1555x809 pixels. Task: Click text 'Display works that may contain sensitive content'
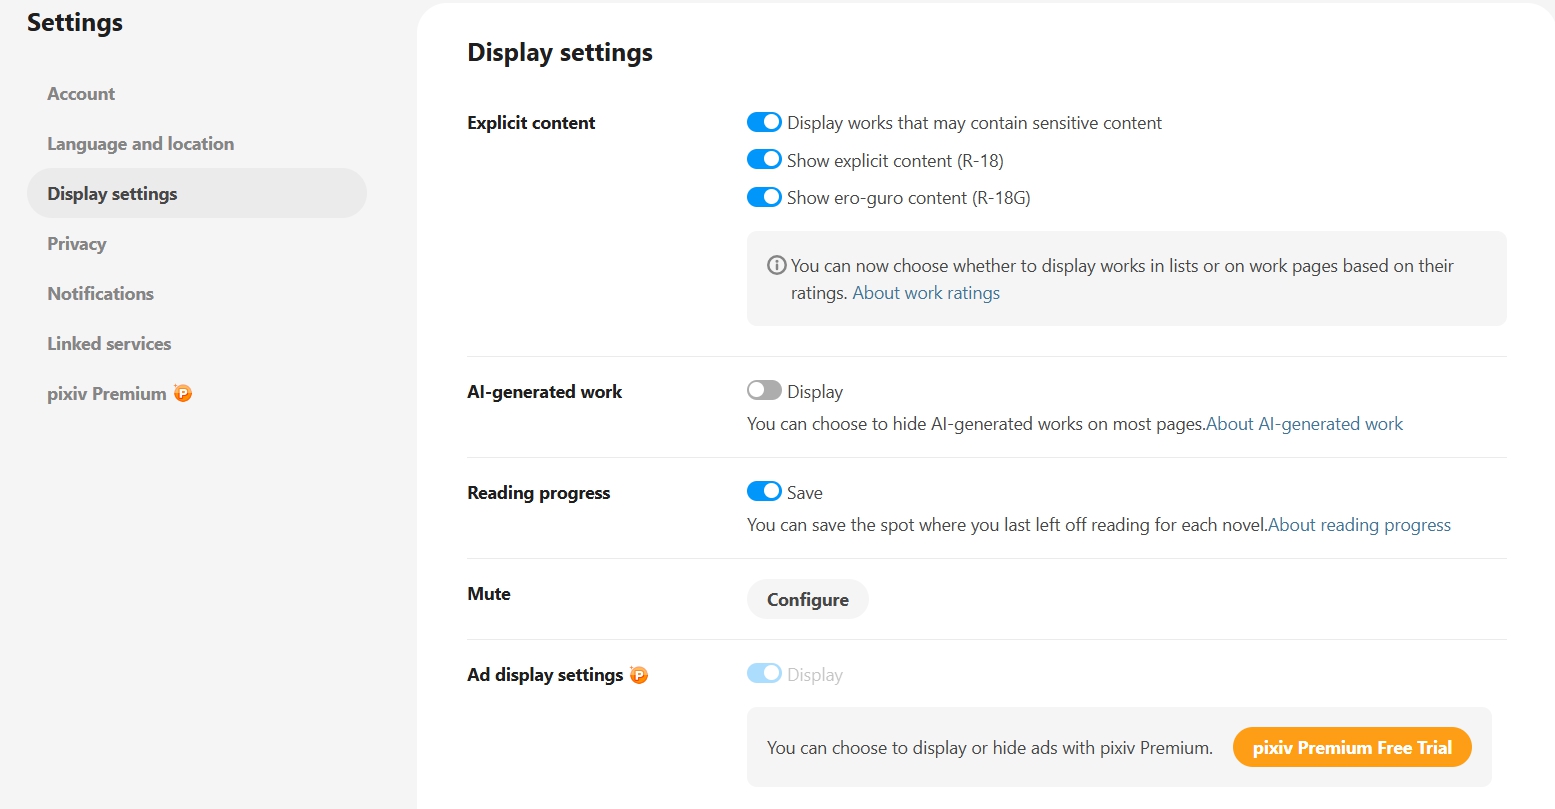pyautogui.click(x=974, y=123)
